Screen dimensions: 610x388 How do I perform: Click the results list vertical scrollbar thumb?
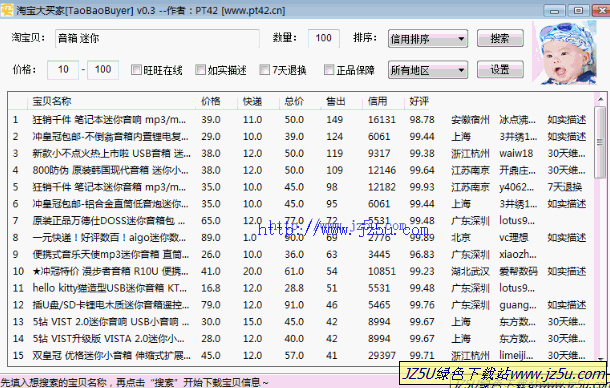point(601,143)
